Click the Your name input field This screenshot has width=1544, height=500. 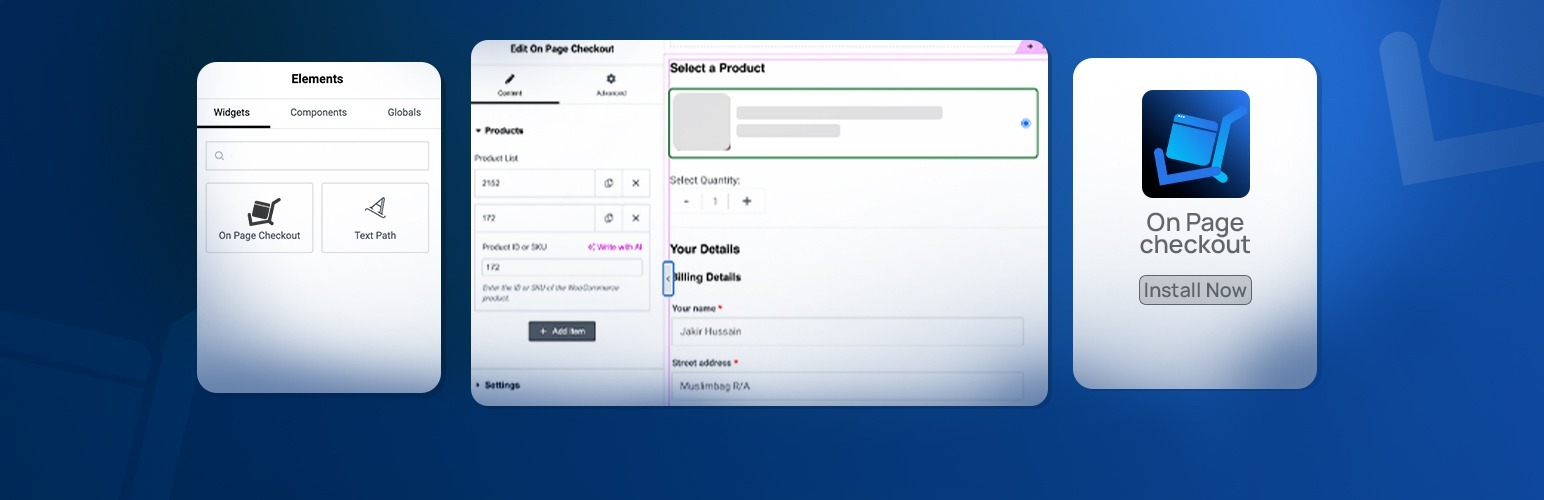[847, 331]
